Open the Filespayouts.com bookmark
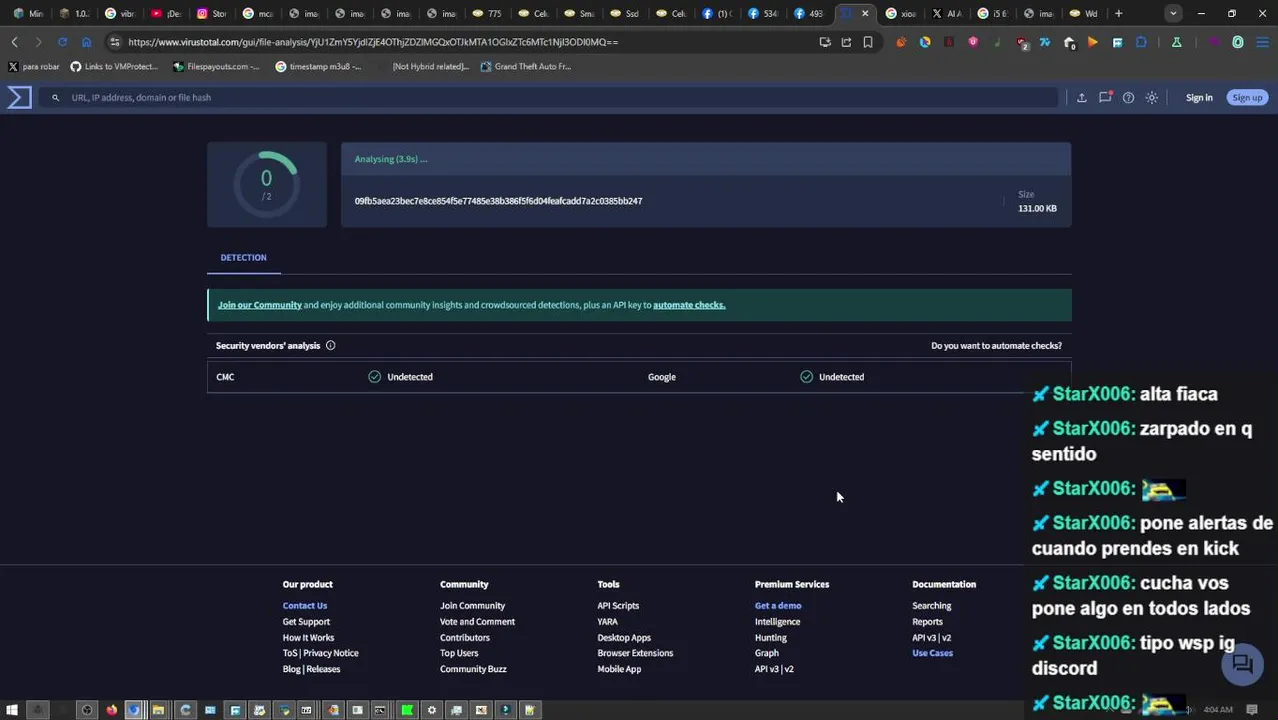This screenshot has width=1278, height=720. coord(216,67)
